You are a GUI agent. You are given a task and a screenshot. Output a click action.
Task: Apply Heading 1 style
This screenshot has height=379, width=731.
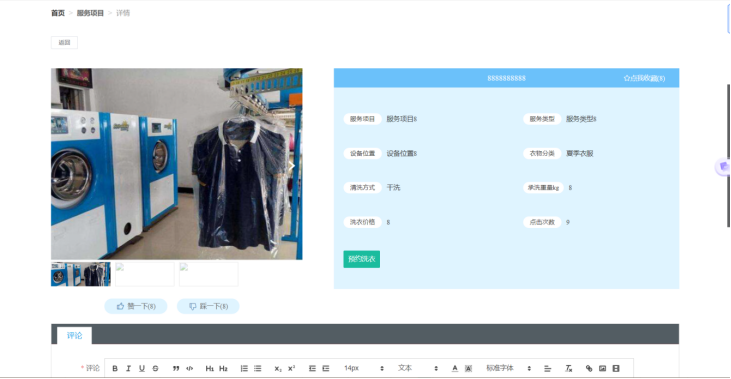tap(210, 368)
